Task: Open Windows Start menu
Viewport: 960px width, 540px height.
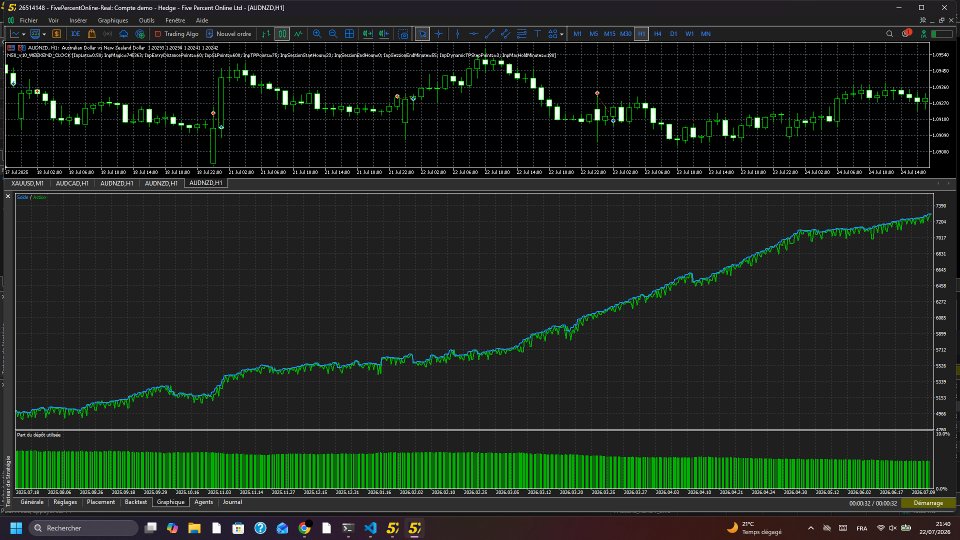Action: pyautogui.click(x=17, y=528)
